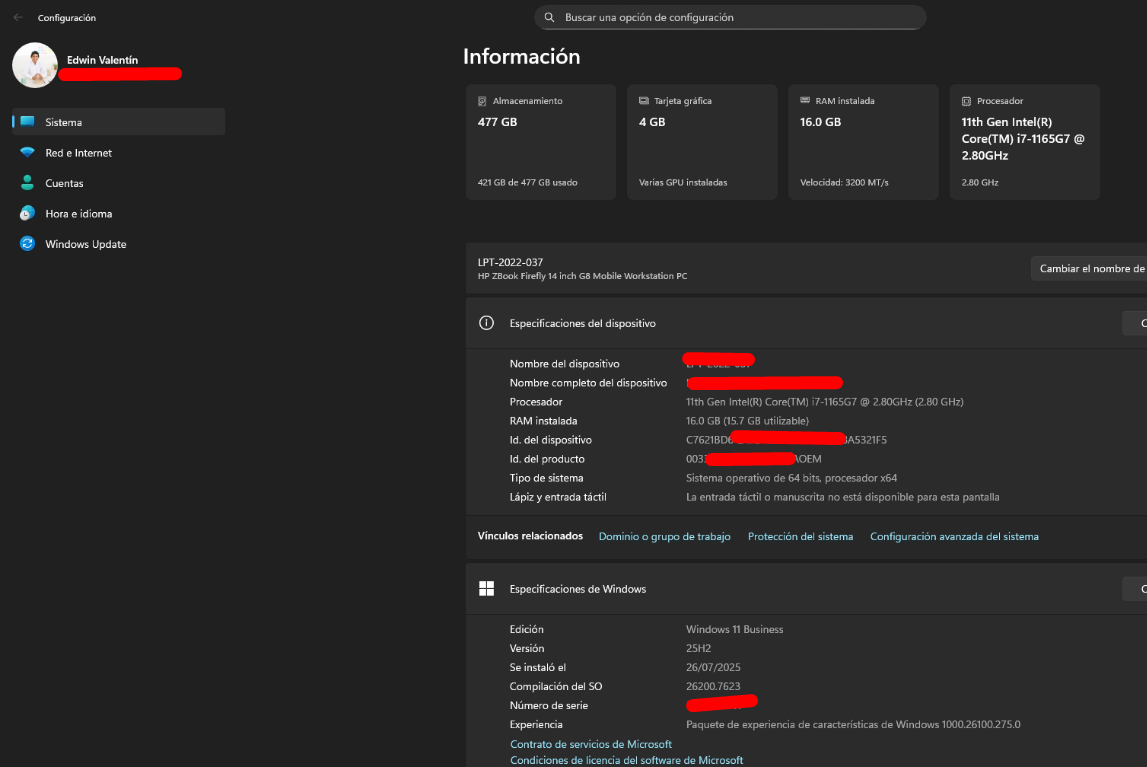Open the Almacenamiento 477 GB card
This screenshot has width=1147, height=767.
540,142
